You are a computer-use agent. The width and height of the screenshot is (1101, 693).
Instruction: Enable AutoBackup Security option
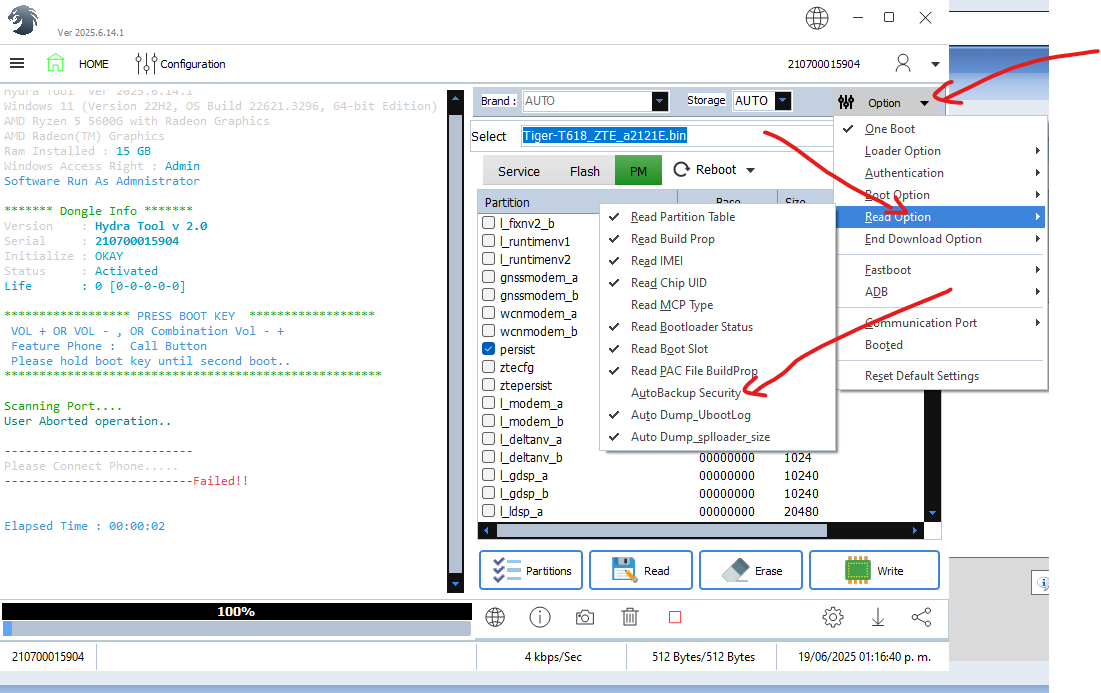click(x=685, y=393)
